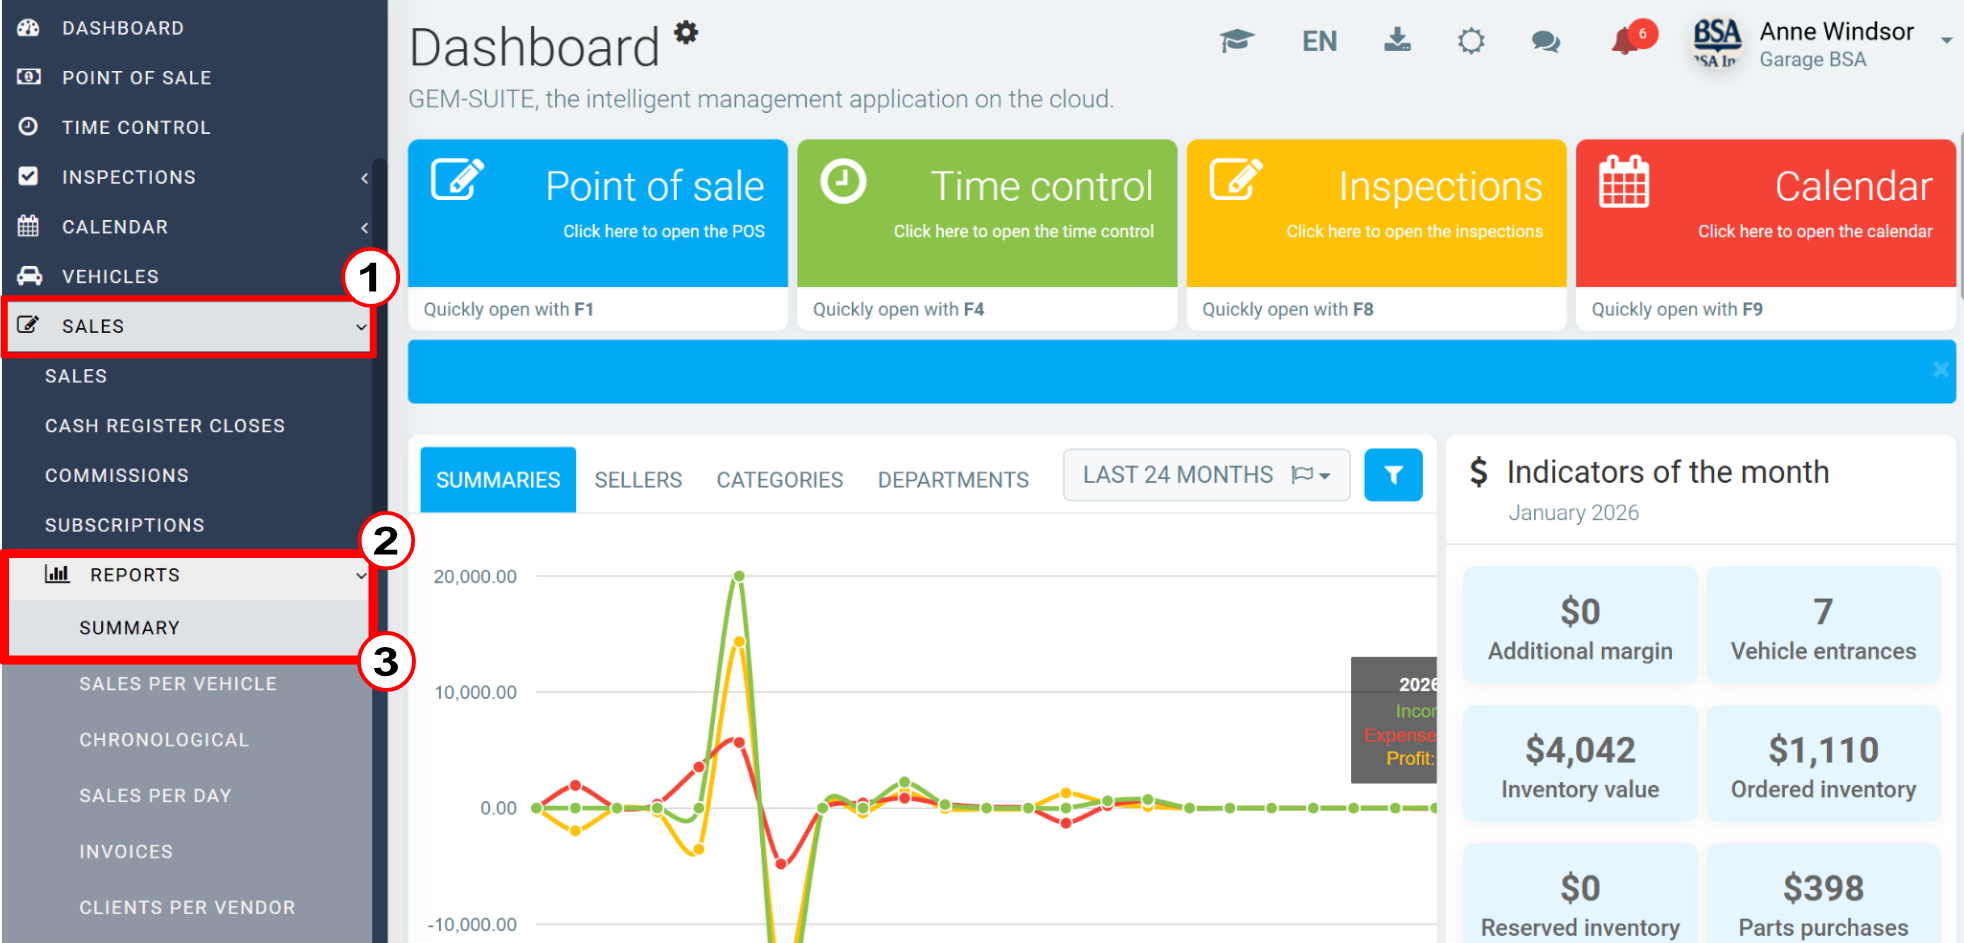Open the notifications bell with 6 alerts
This screenshot has width=1964, height=943.
pos(1628,37)
